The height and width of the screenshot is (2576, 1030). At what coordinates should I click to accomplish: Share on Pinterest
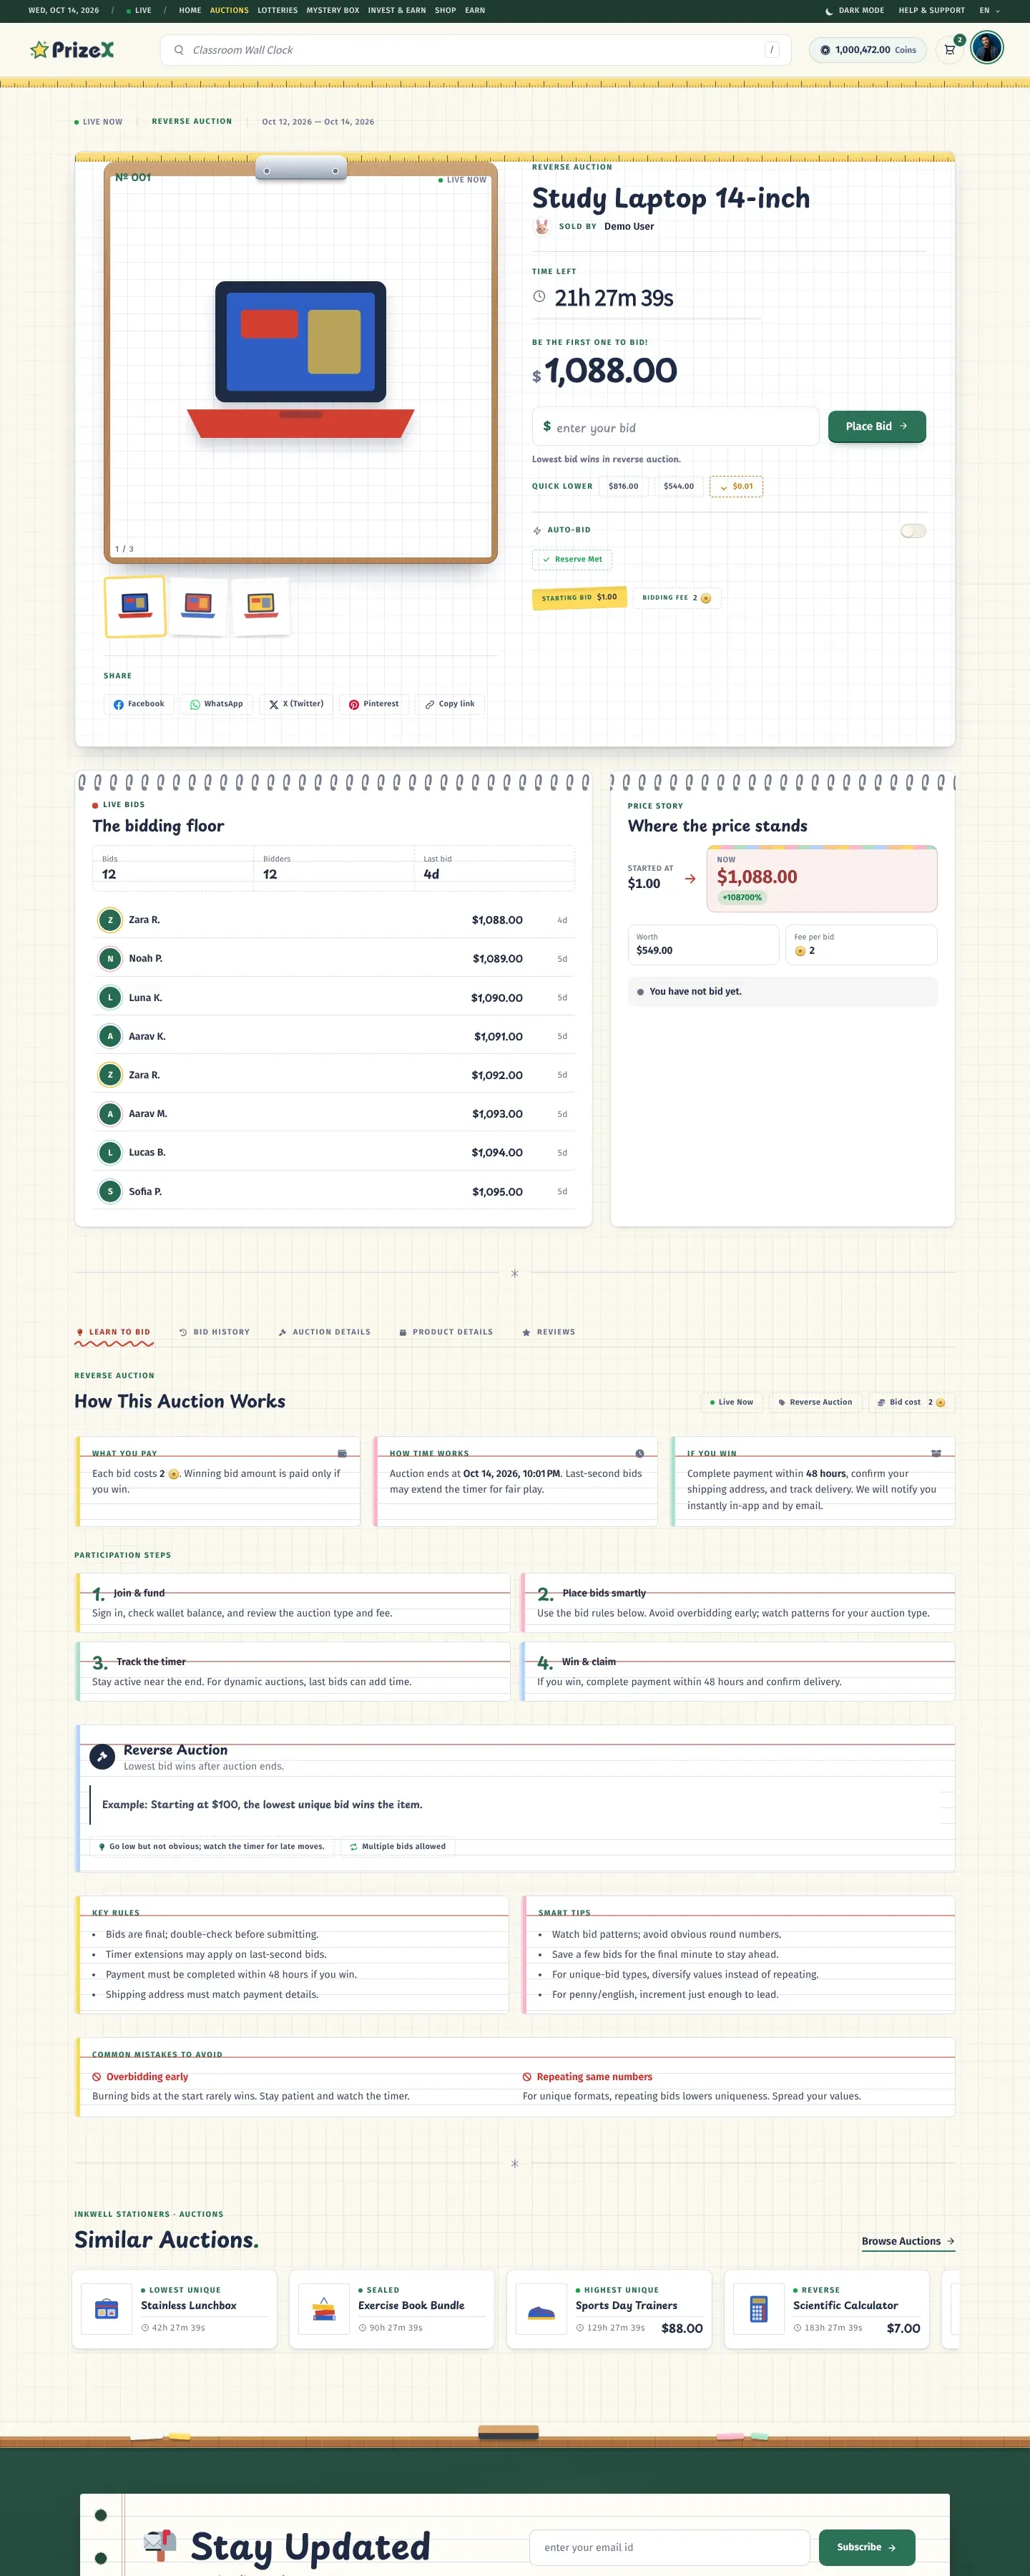click(374, 704)
